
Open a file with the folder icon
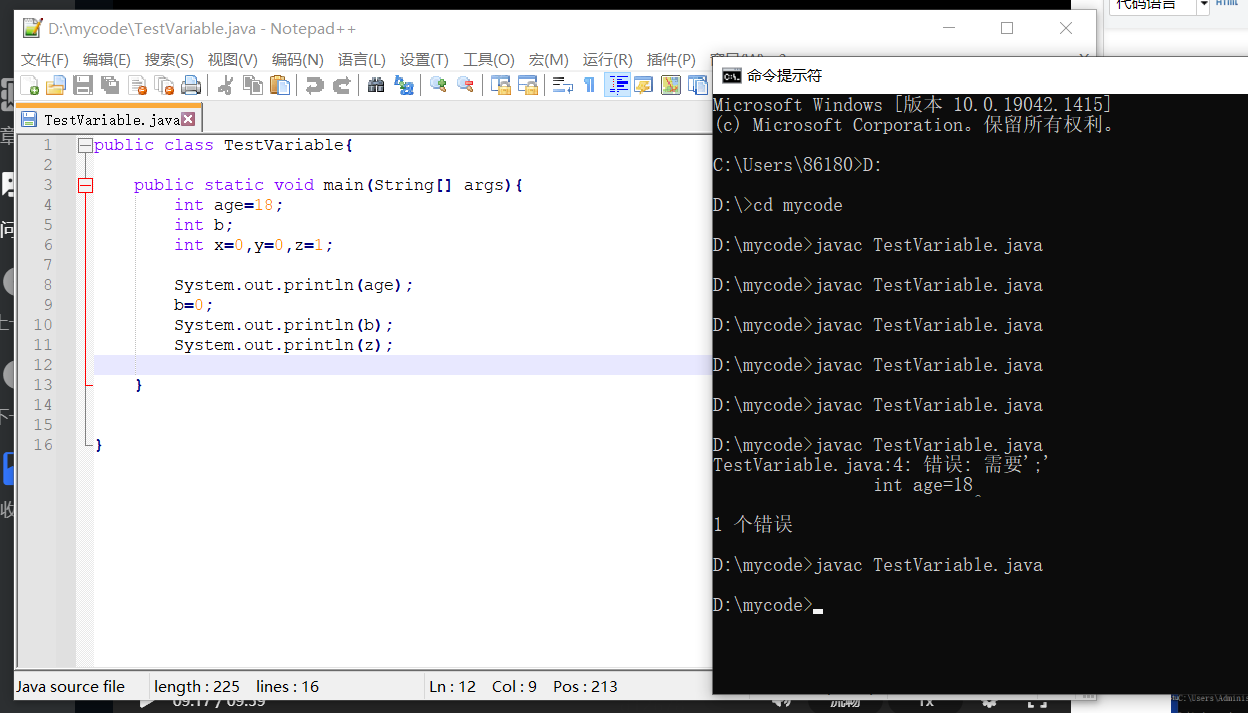pos(56,85)
